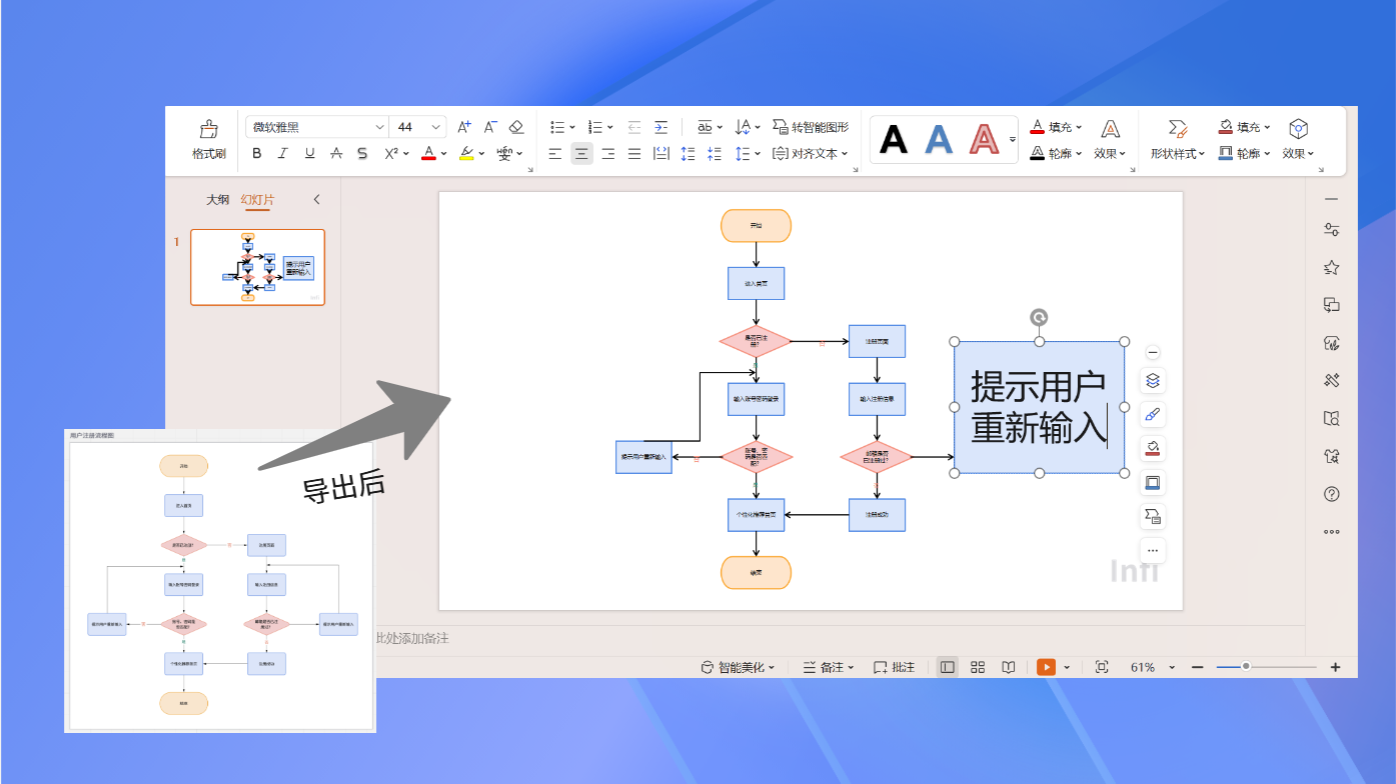Open shape Outline (轮廓) dropdown
1396x784 pixels.
pos(1244,153)
